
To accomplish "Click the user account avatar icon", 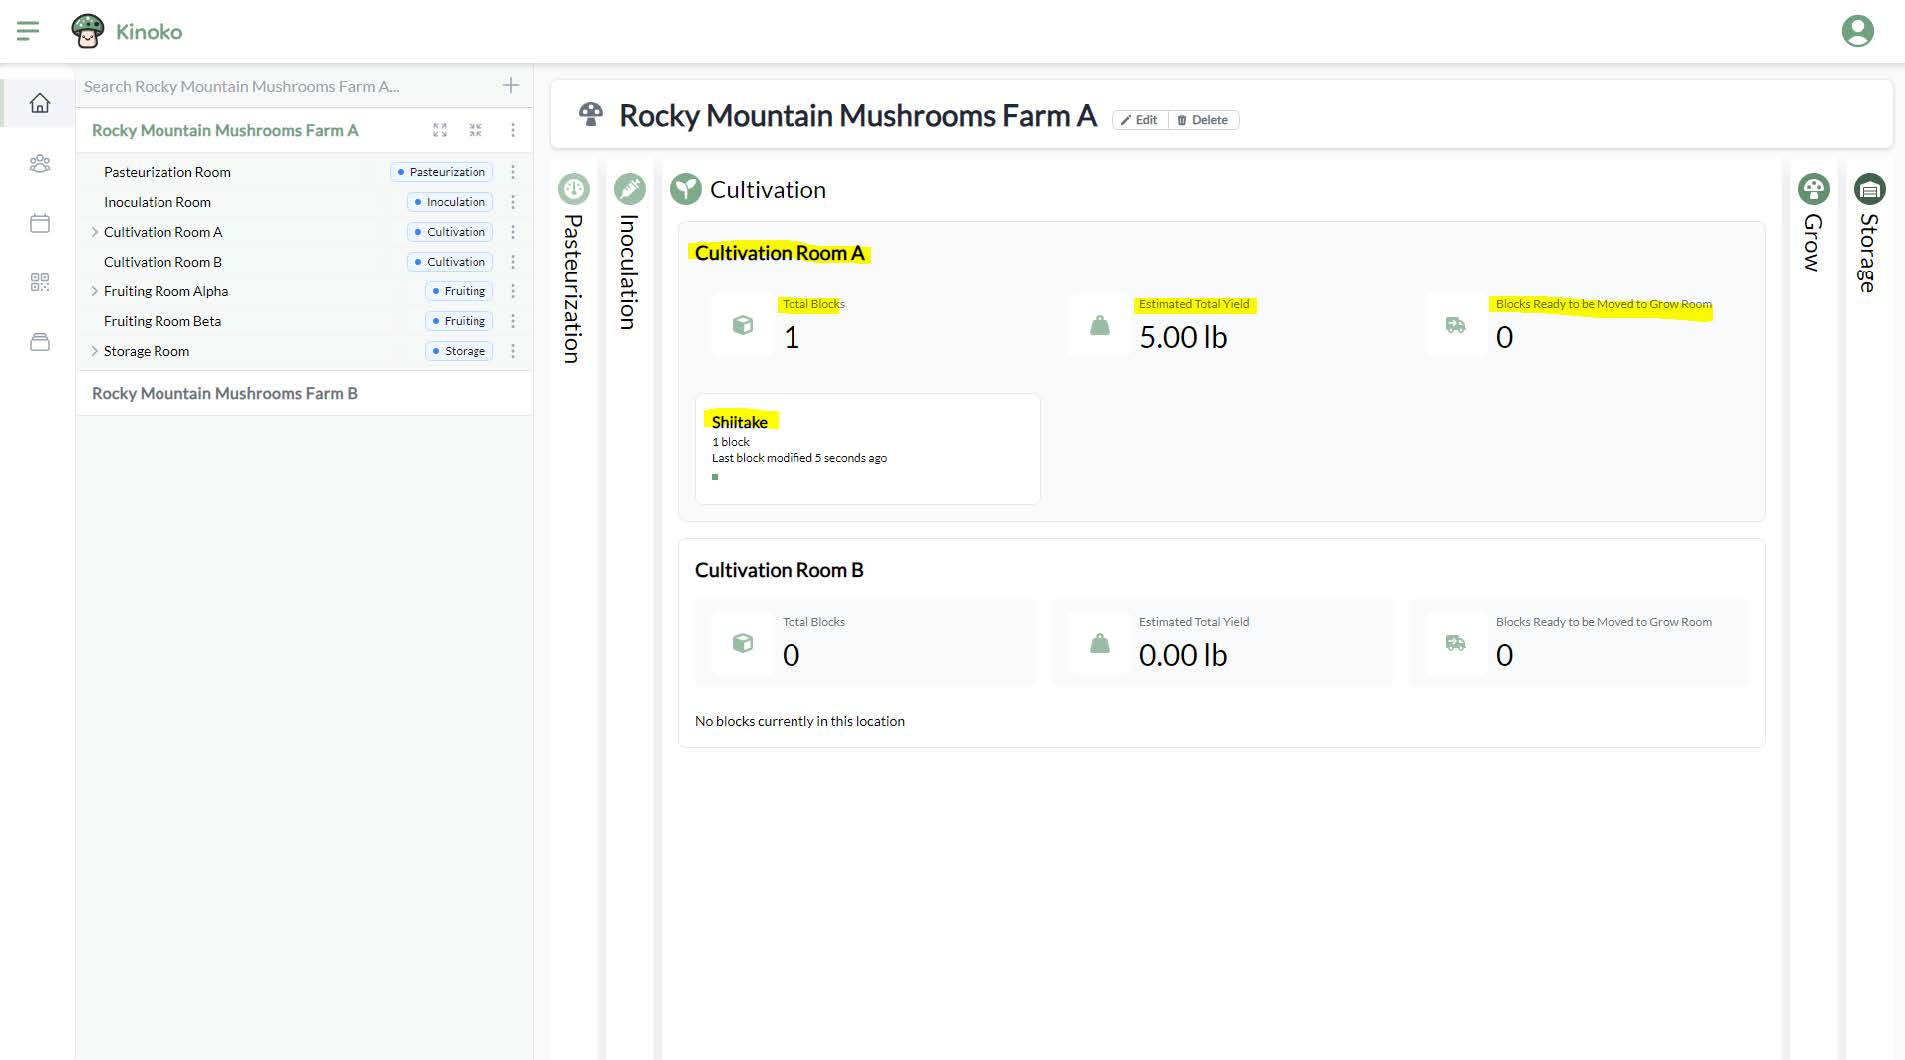I will point(1857,31).
